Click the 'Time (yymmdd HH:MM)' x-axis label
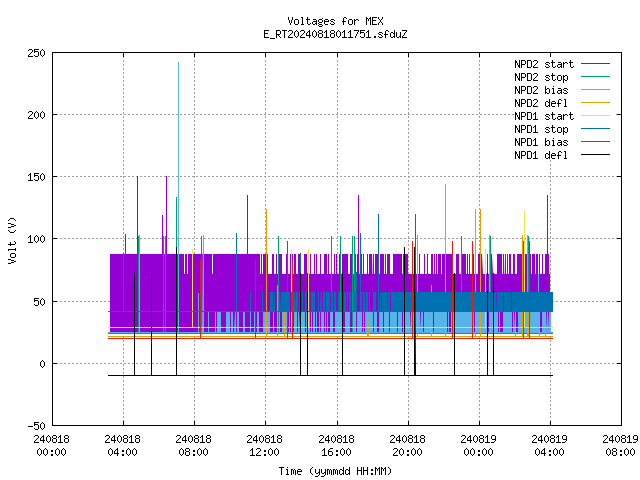This screenshot has height=480, width=640. pyautogui.click(x=335, y=471)
